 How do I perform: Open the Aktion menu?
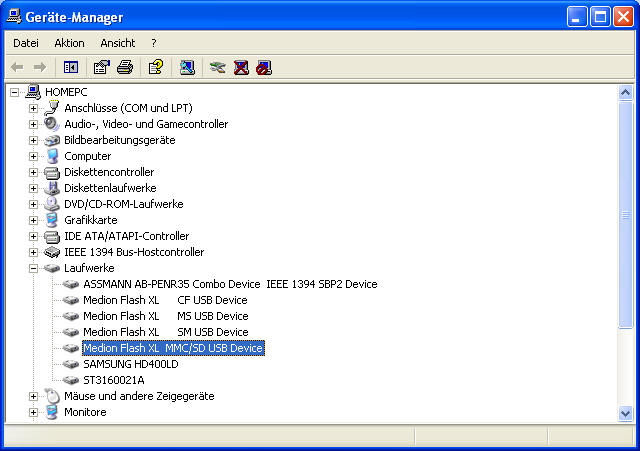tap(69, 43)
